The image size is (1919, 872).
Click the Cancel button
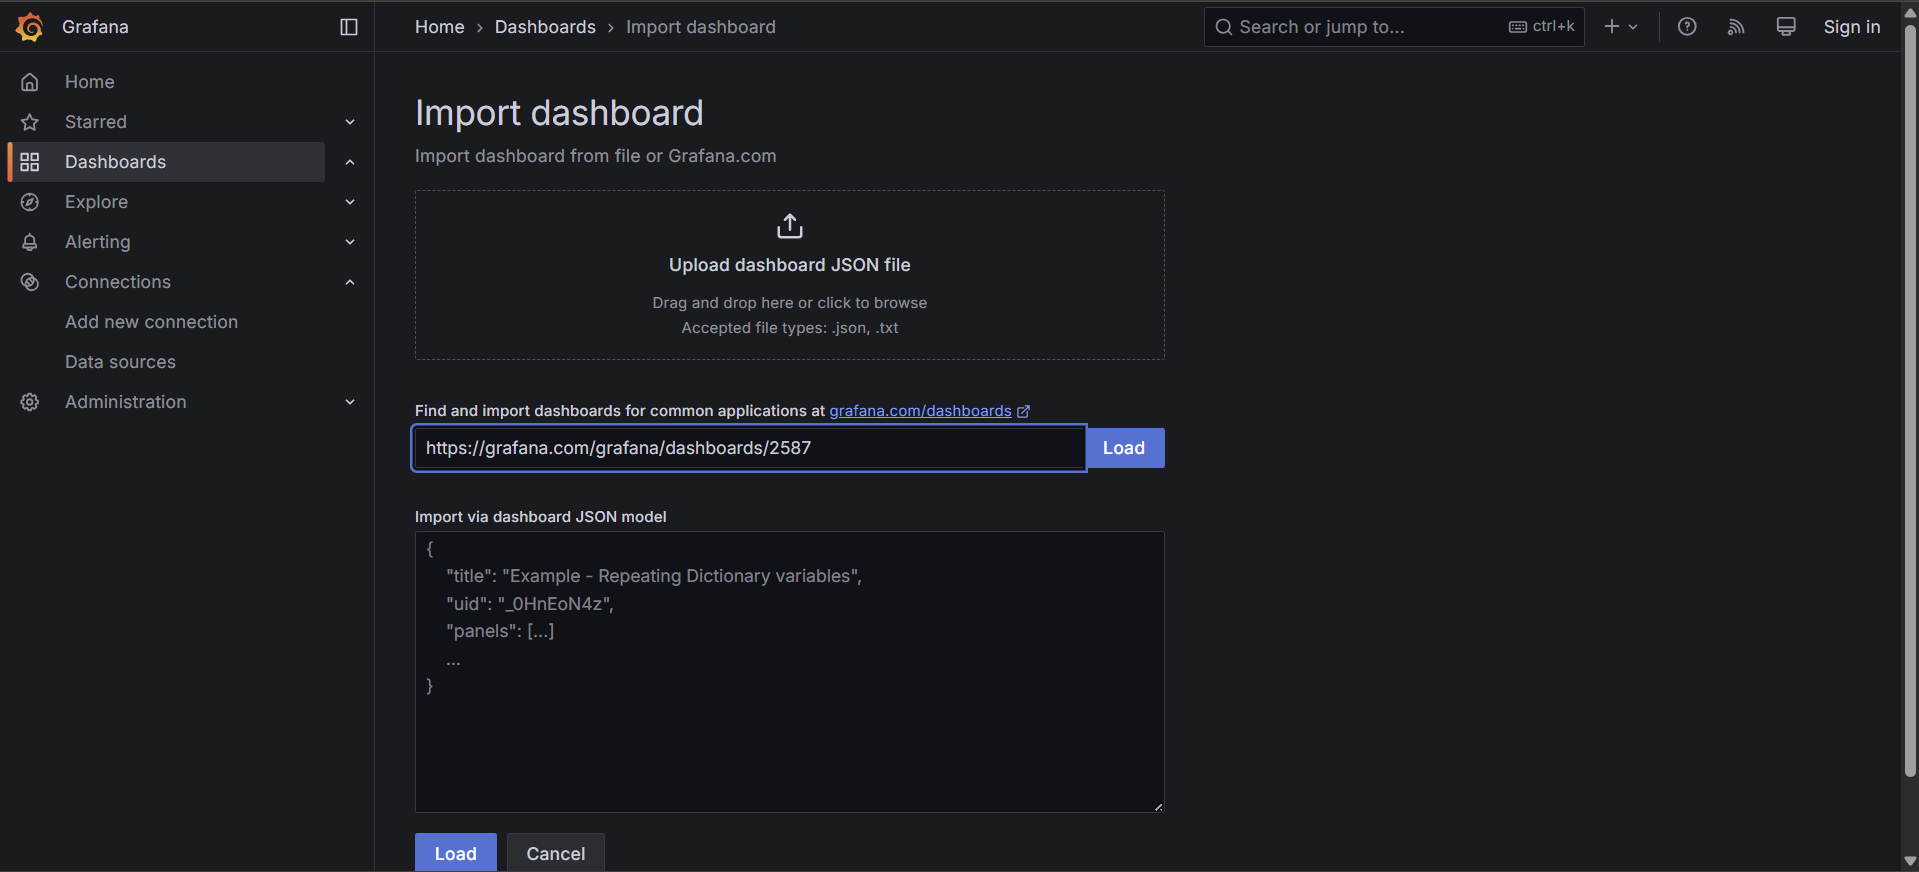[556, 853]
